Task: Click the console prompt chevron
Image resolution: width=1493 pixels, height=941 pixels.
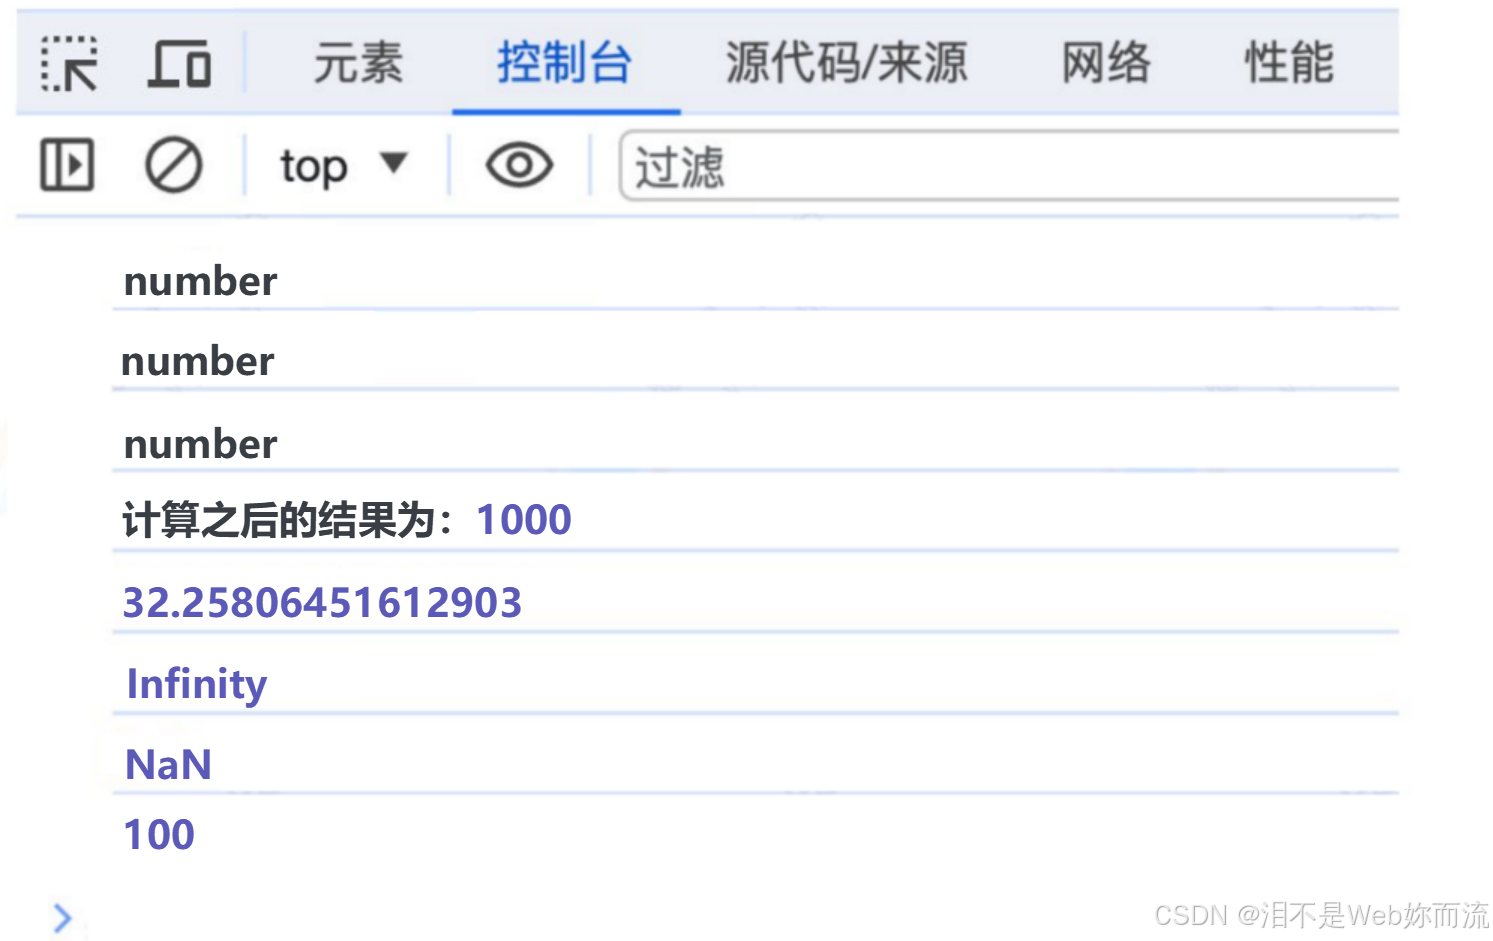Action: pyautogui.click(x=62, y=918)
